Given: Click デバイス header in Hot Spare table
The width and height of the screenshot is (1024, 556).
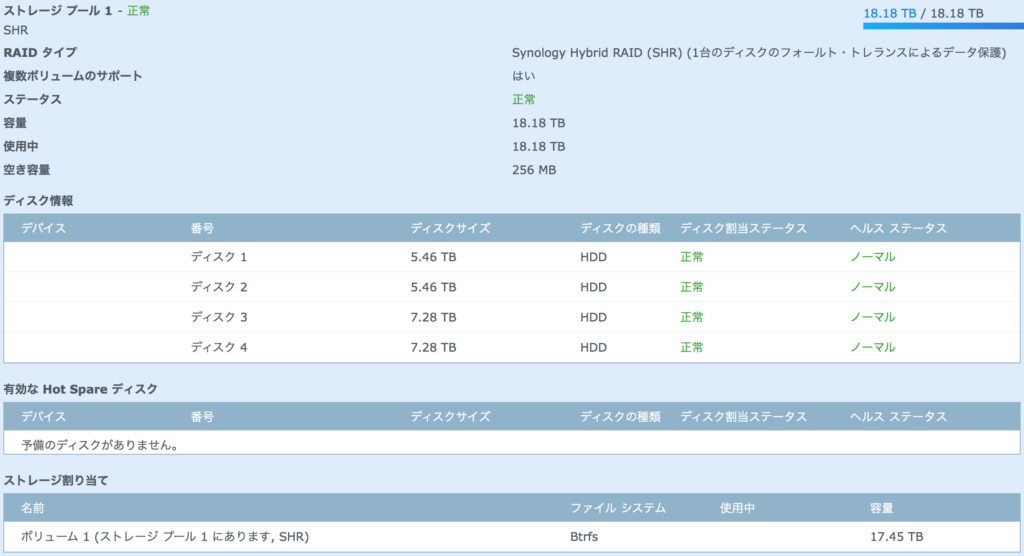Looking at the screenshot, I should click(44, 416).
